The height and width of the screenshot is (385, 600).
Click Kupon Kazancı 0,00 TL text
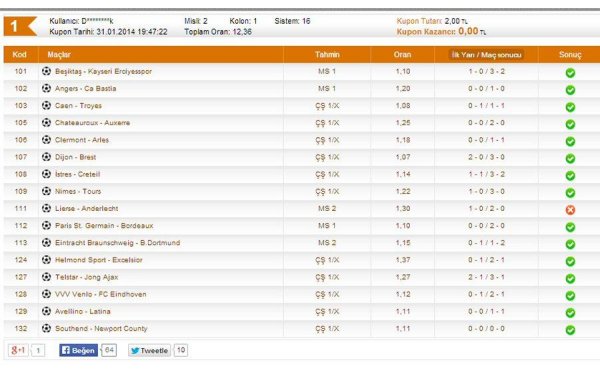pos(441,31)
